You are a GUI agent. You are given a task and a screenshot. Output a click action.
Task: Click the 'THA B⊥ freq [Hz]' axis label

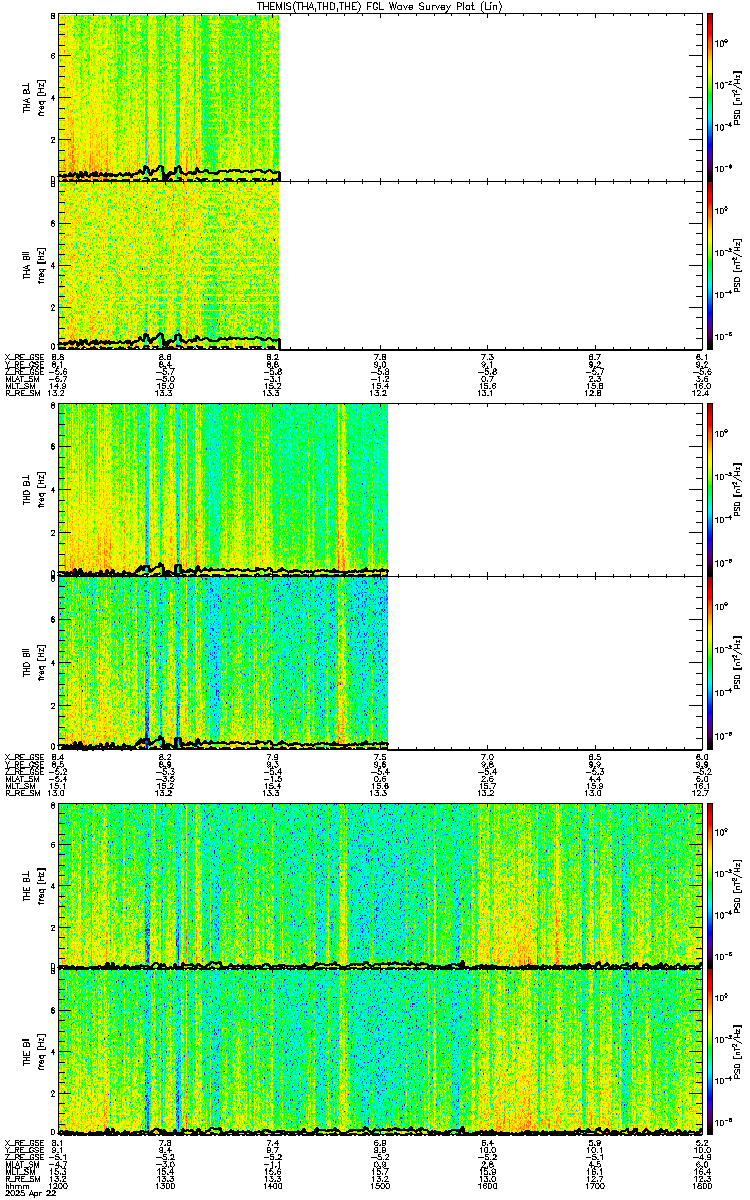point(33,96)
